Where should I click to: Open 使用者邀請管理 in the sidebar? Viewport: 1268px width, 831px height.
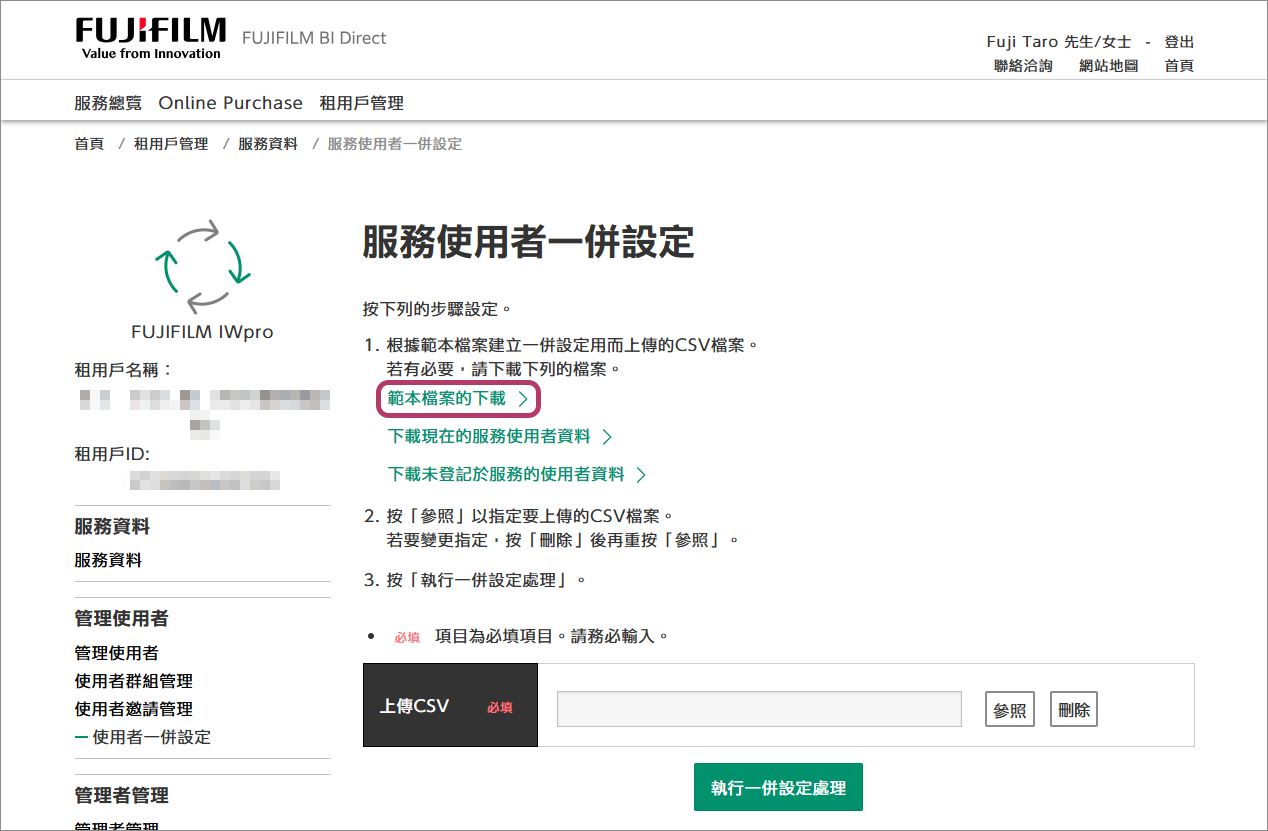134,709
